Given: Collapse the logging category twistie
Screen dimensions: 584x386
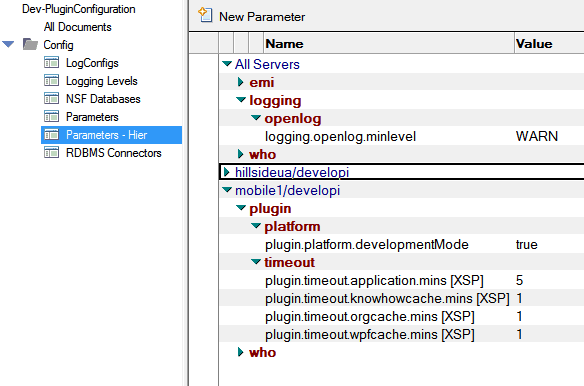Looking at the screenshot, I should tap(241, 99).
